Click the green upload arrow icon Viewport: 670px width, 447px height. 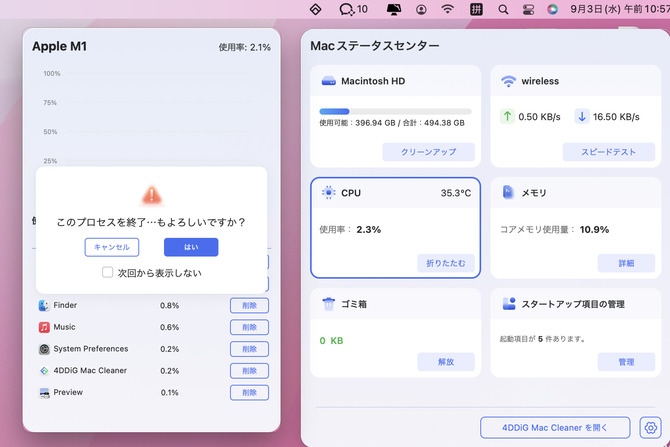pos(507,116)
